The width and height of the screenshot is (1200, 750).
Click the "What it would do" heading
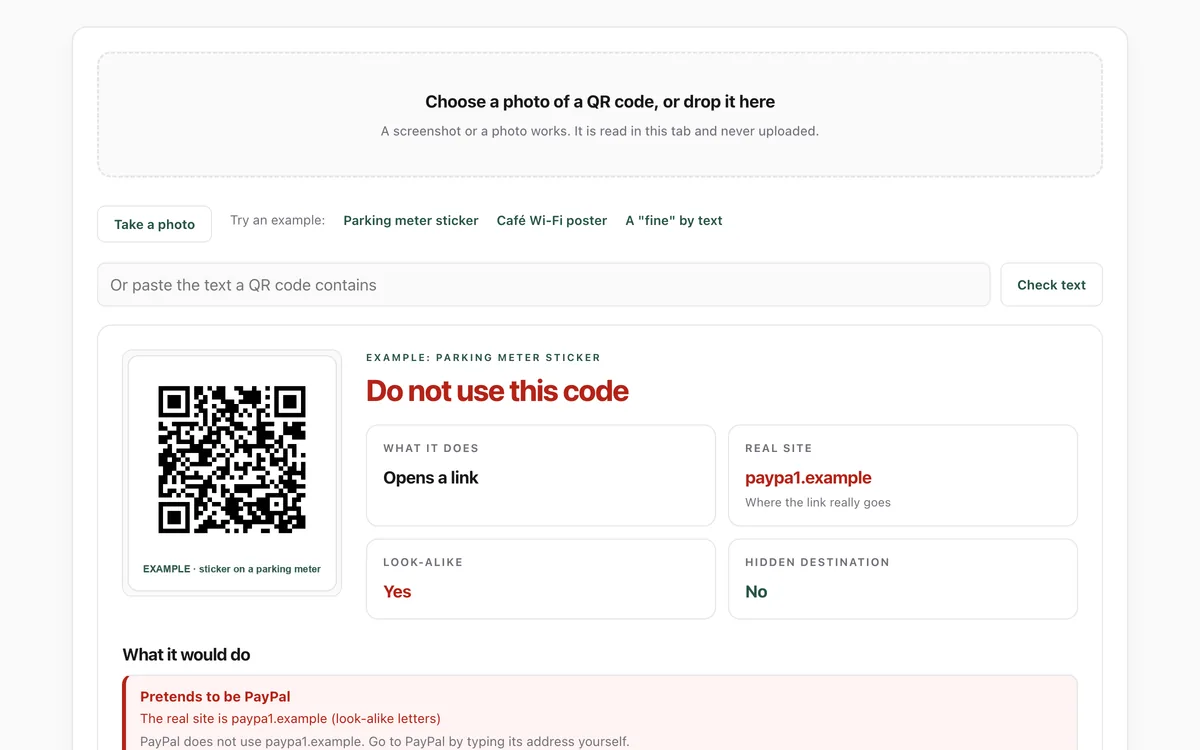186,655
